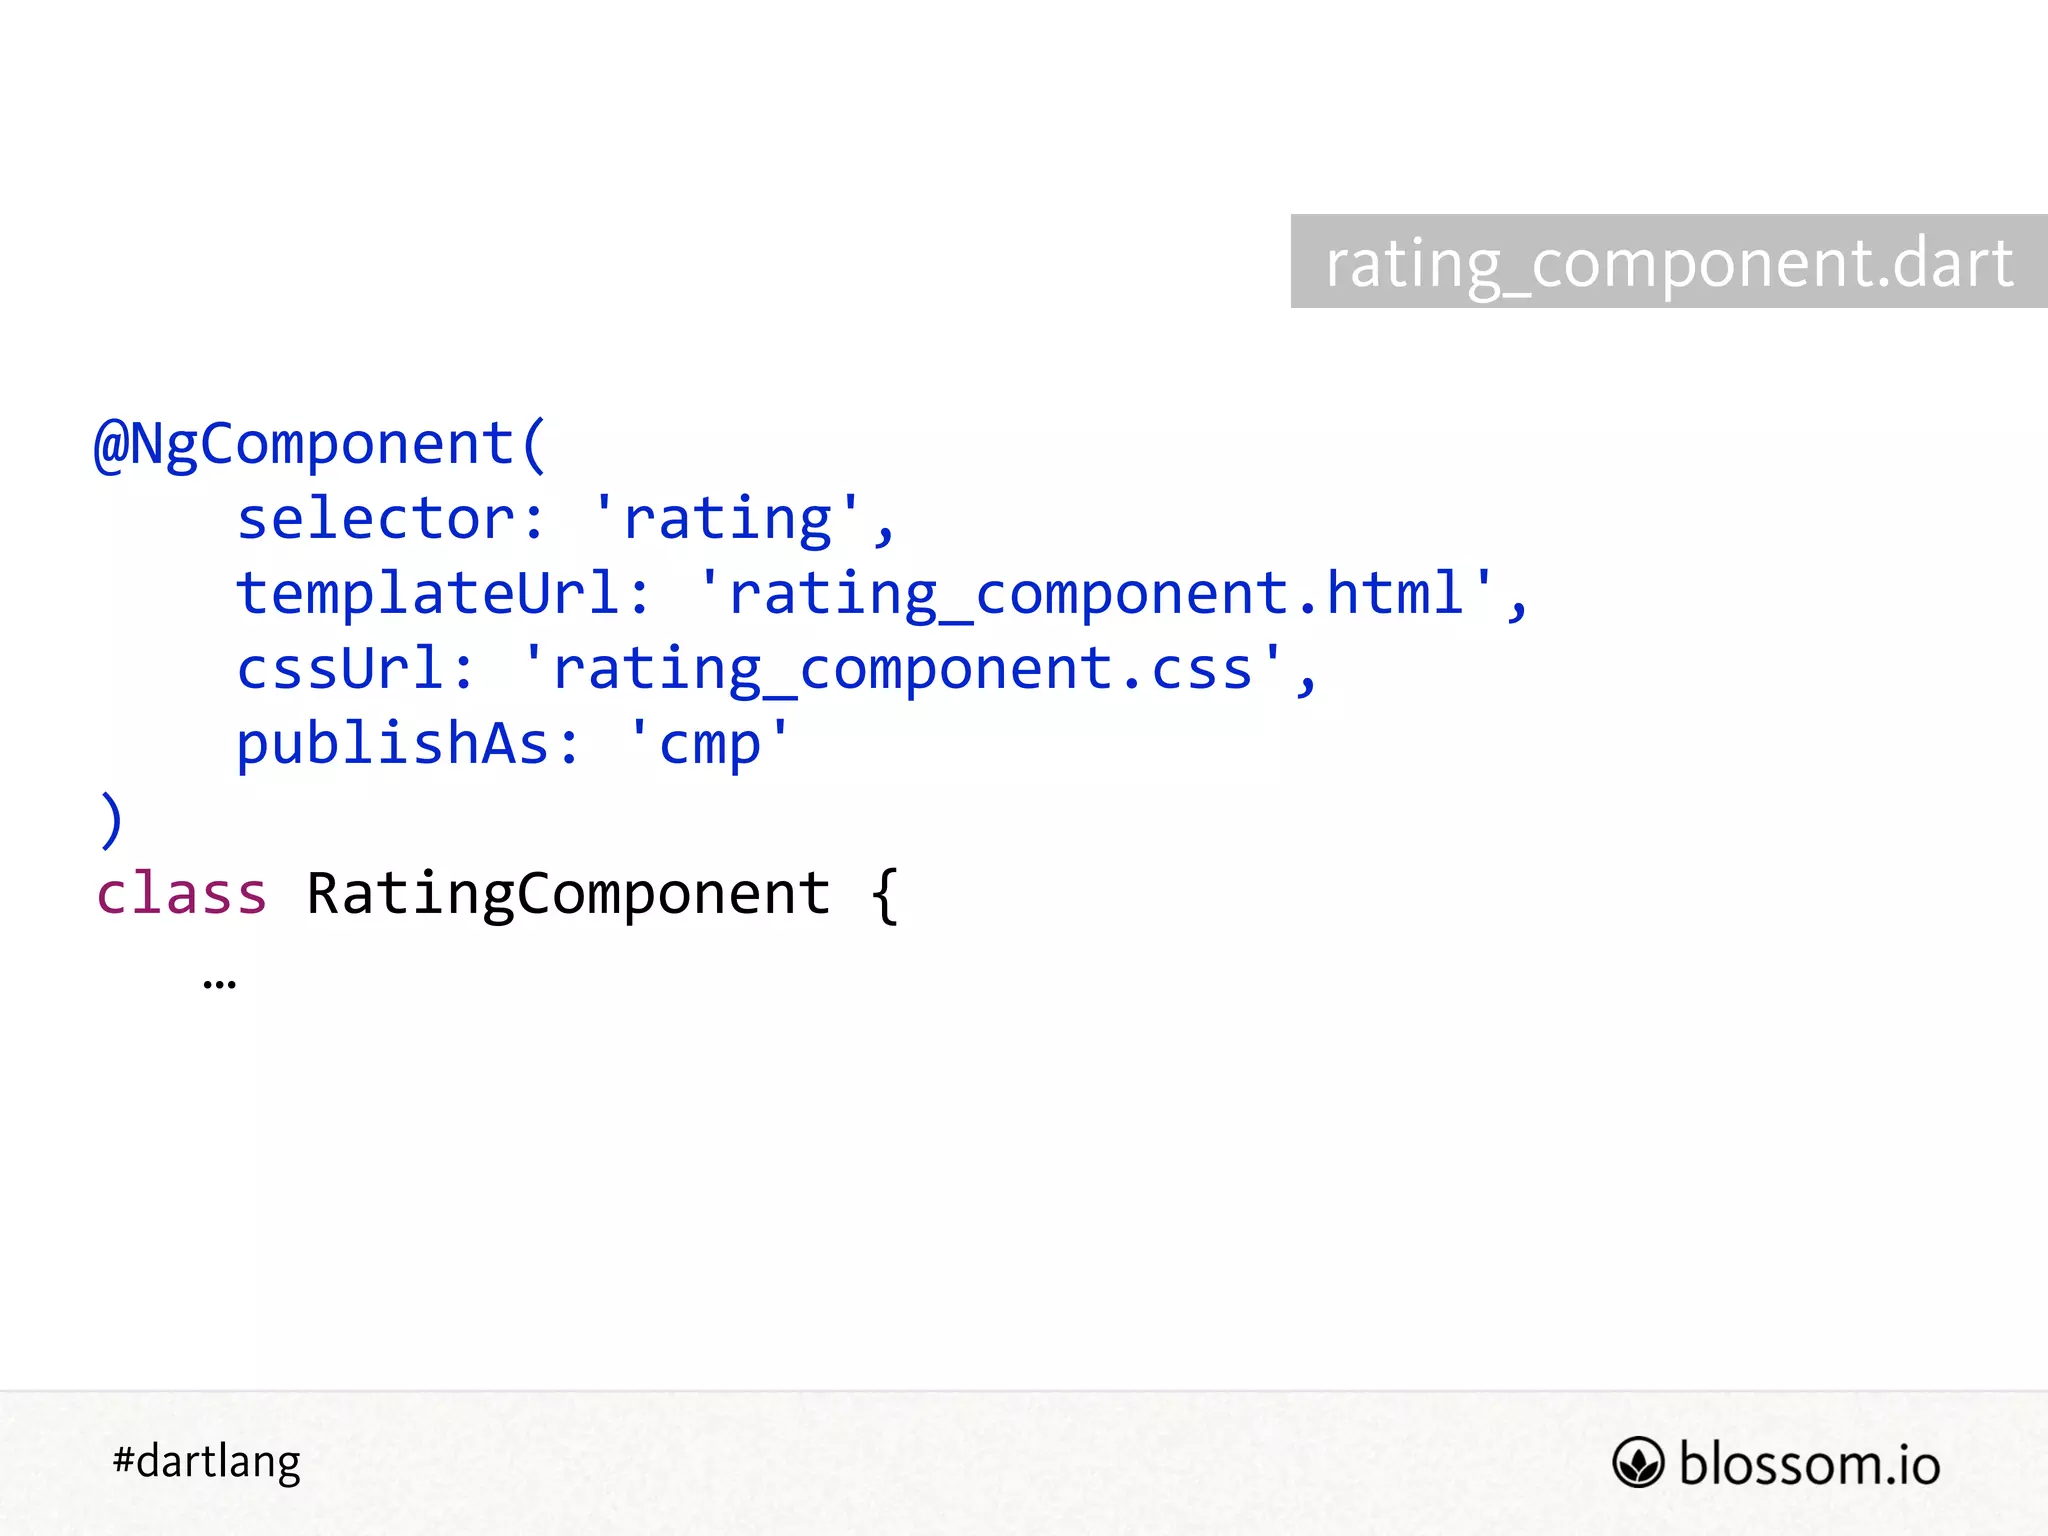Click the RatingComponent class name
The width and height of the screenshot is (2048, 1536).
[x=568, y=895]
